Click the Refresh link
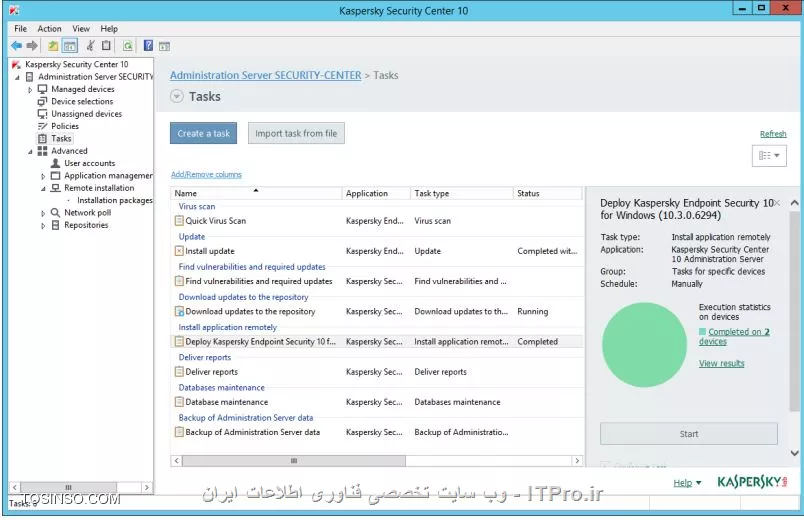Screen dimensions: 804x520 tap(773, 134)
